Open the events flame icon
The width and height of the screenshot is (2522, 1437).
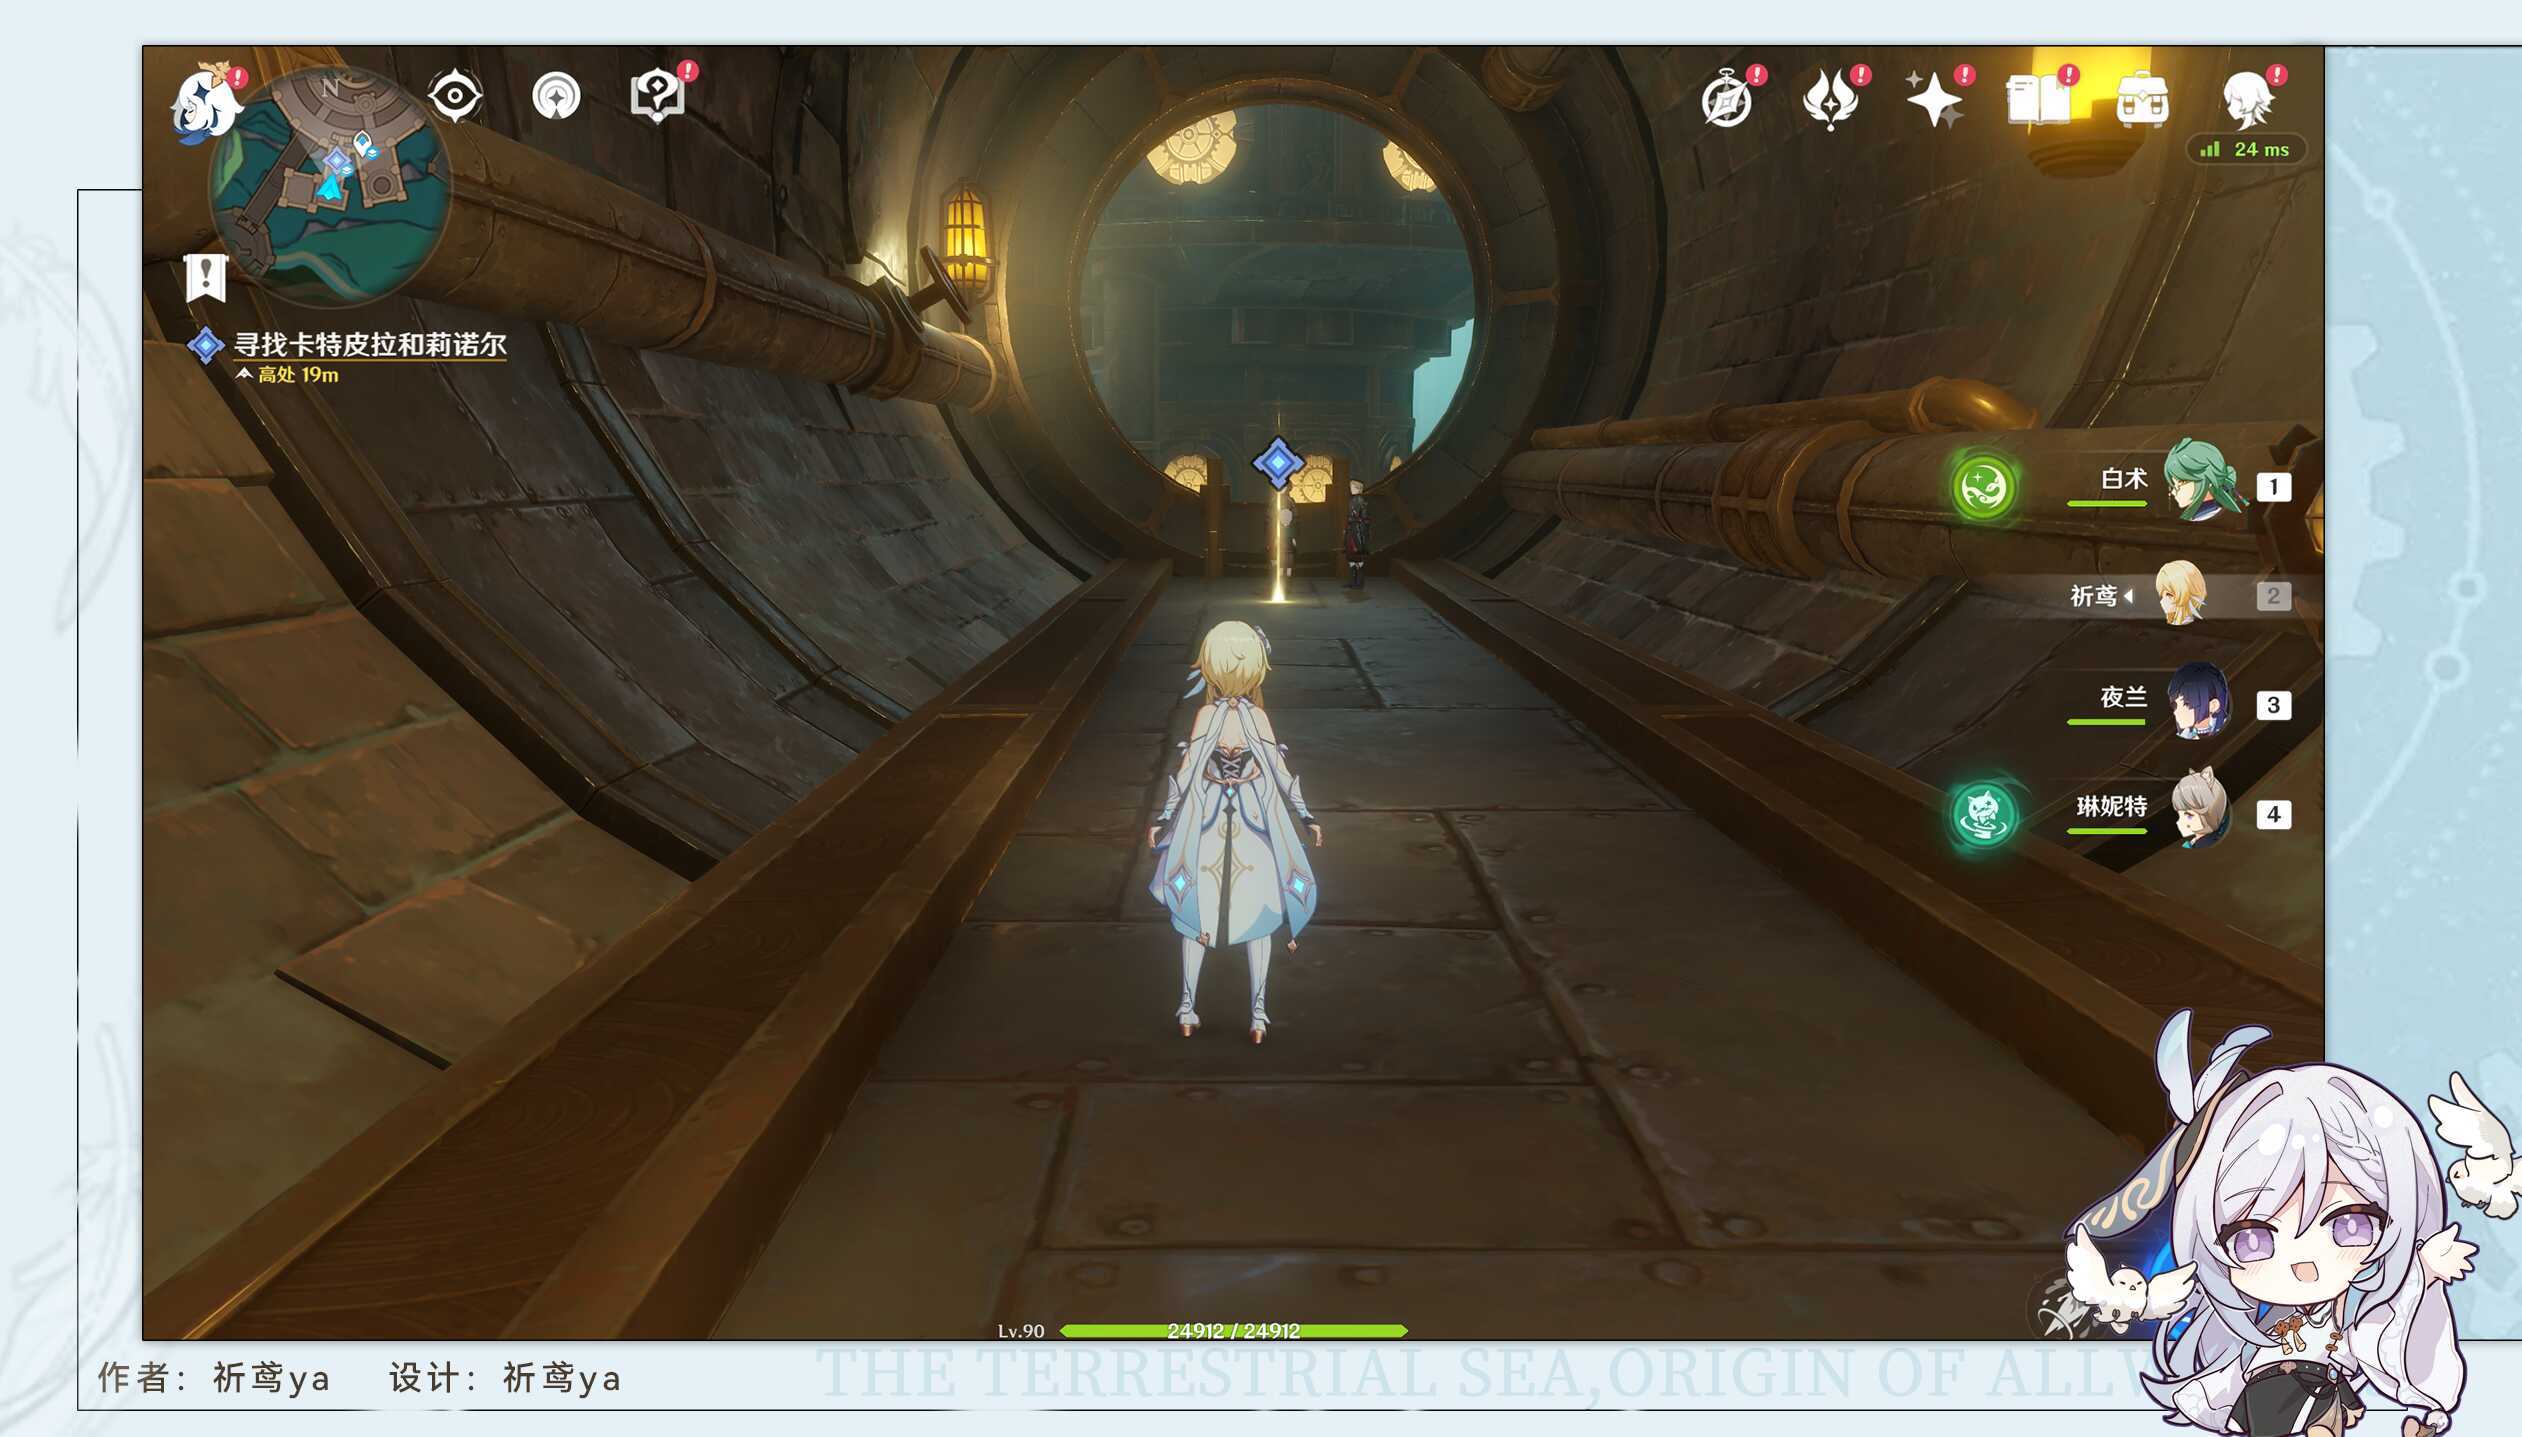(x=1831, y=99)
